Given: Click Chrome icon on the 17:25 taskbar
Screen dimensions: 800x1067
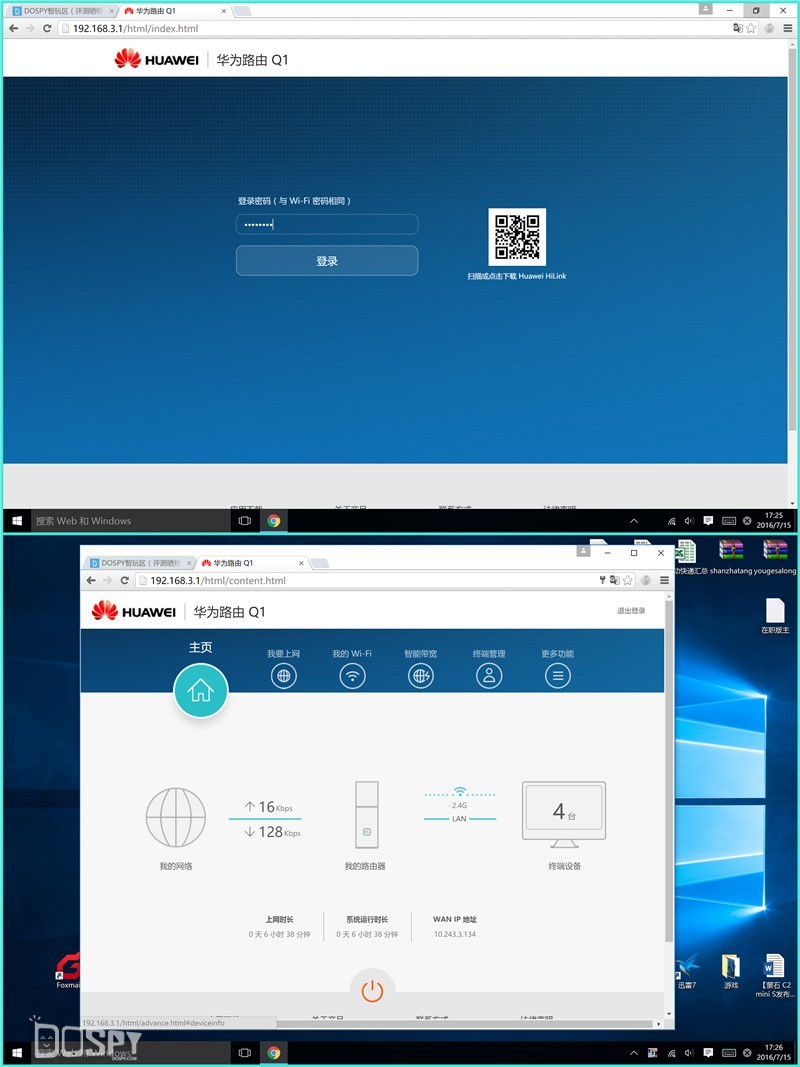Looking at the screenshot, I should coord(274,521).
